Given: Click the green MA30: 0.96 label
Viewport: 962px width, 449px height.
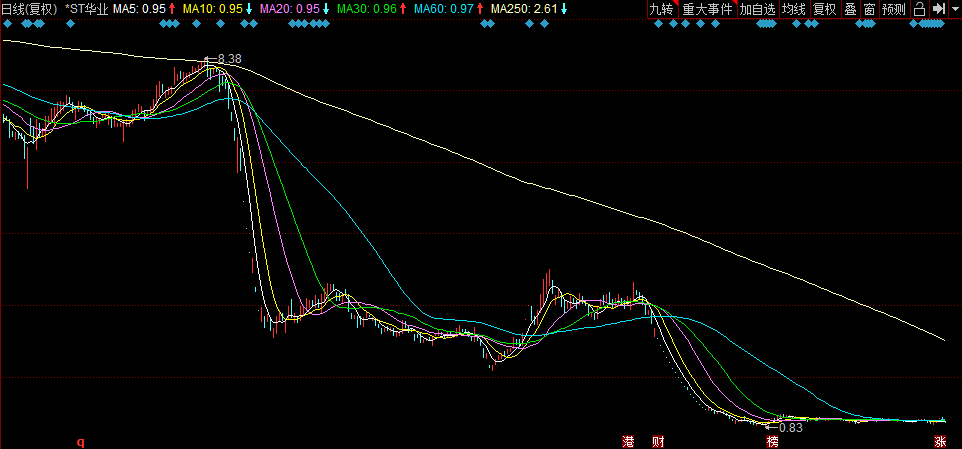Looking at the screenshot, I should [x=367, y=9].
